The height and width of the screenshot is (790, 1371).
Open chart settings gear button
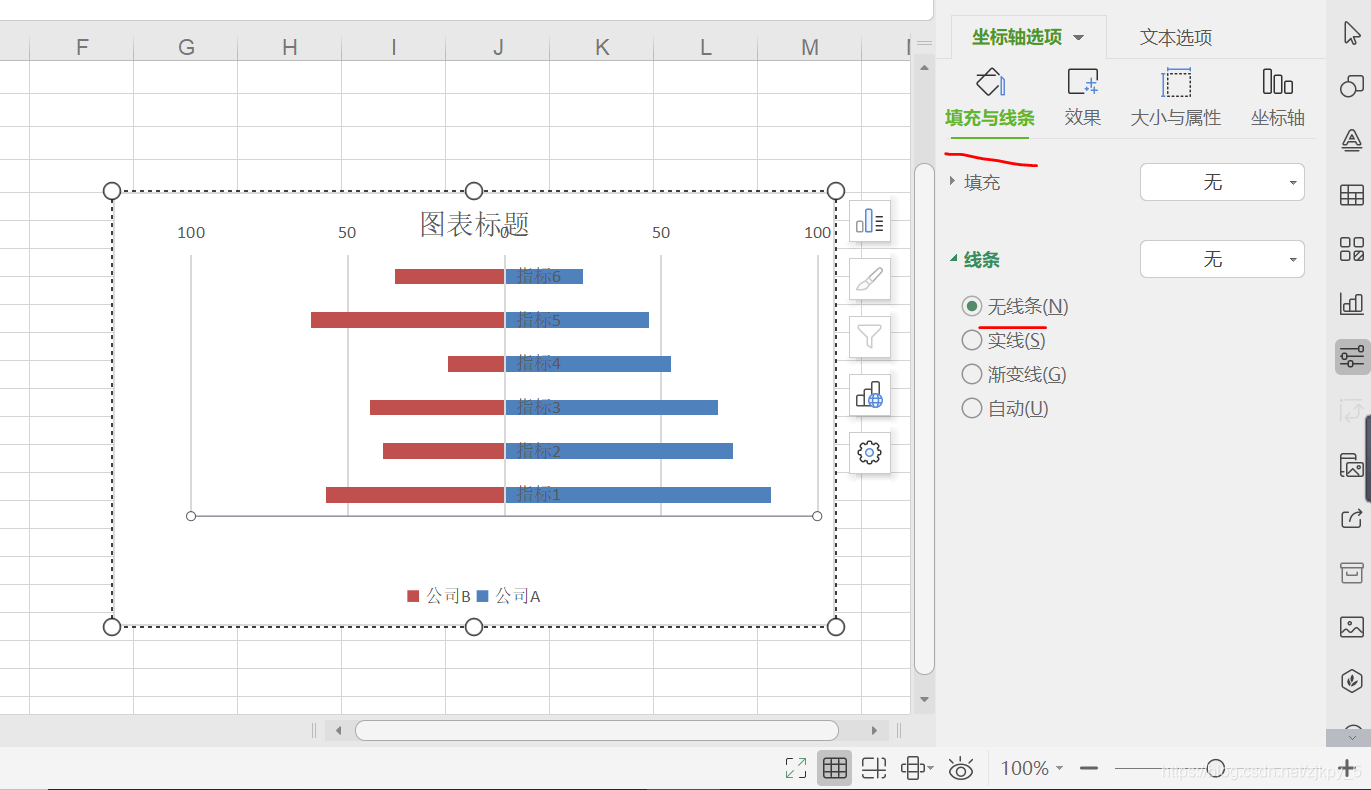tap(870, 453)
